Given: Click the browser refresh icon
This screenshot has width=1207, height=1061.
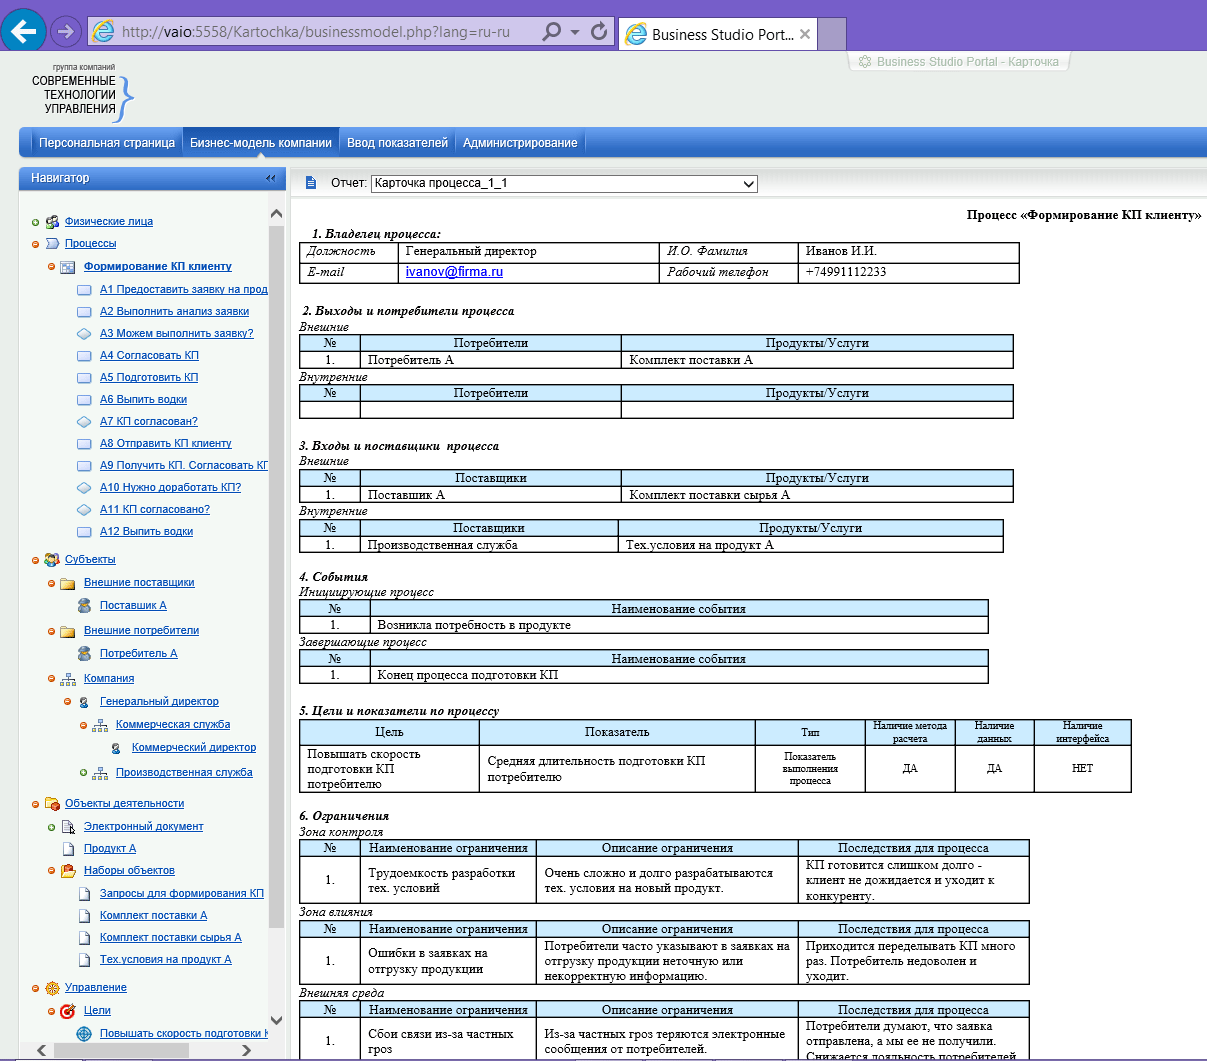Looking at the screenshot, I should pos(599,32).
